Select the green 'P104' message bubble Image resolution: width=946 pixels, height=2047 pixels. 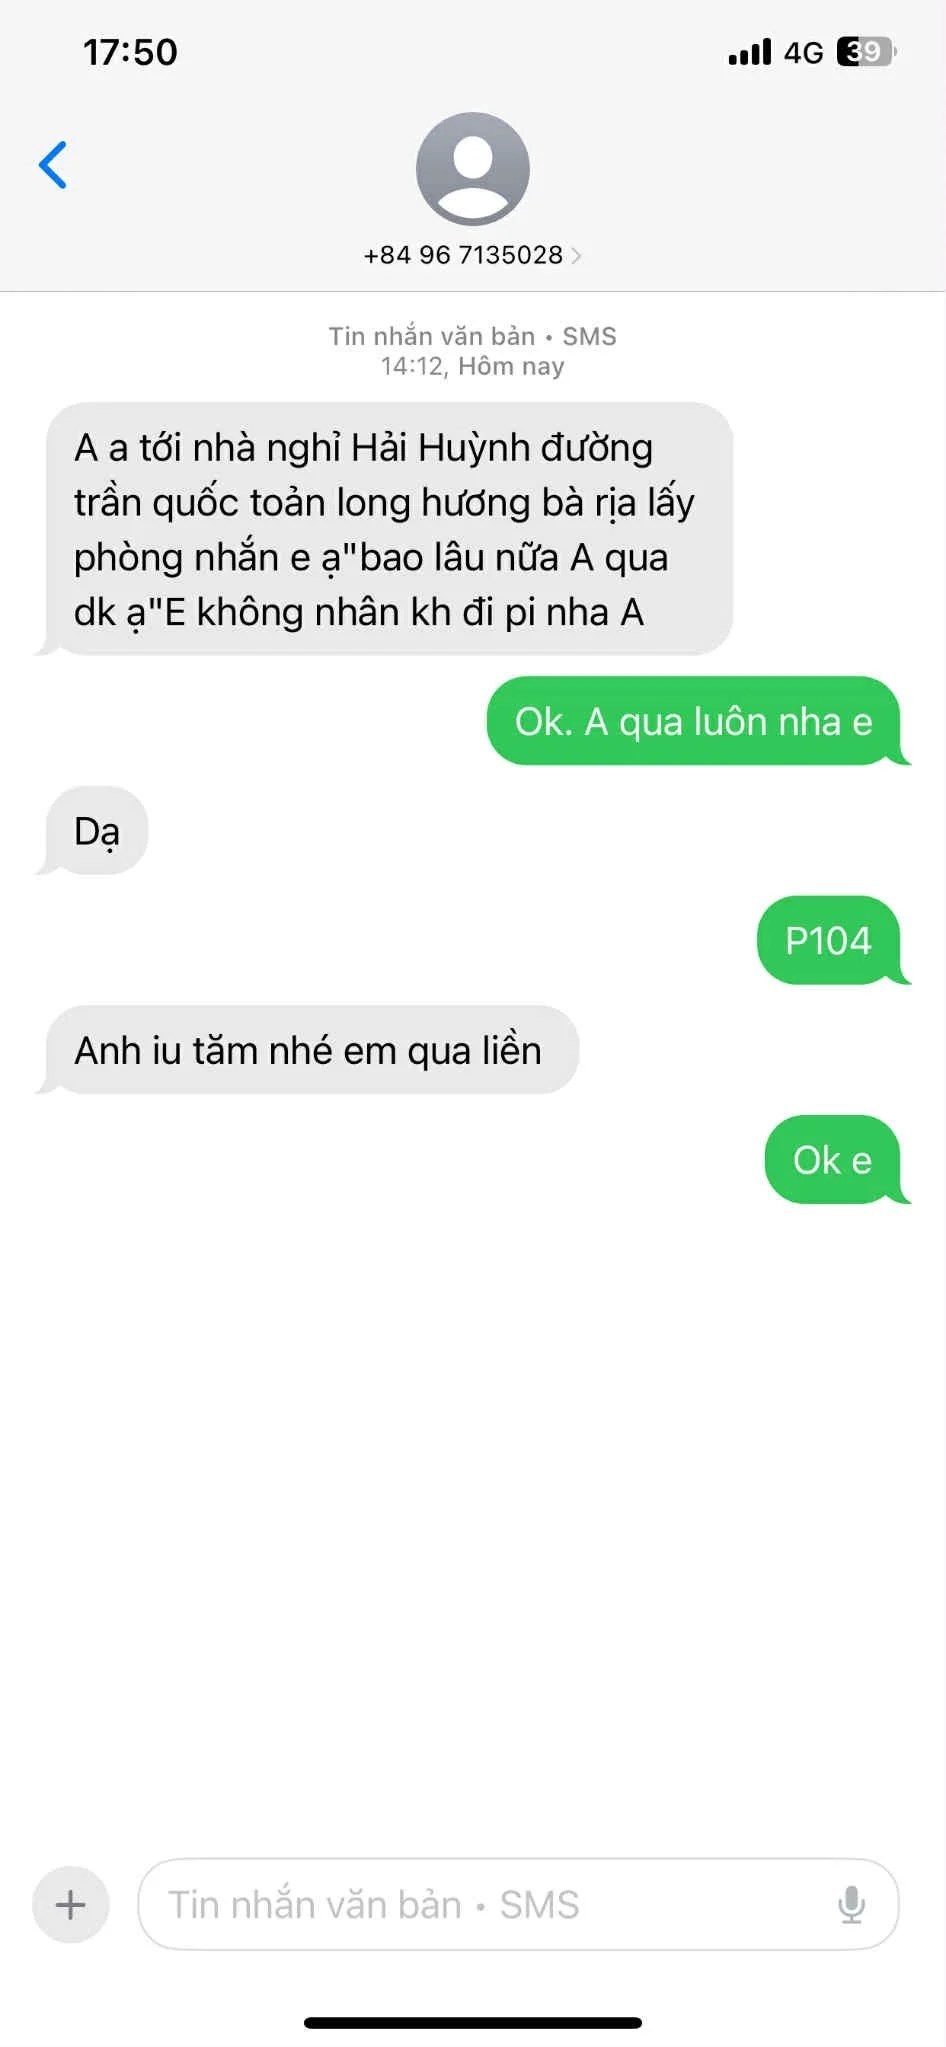pyautogui.click(x=833, y=940)
